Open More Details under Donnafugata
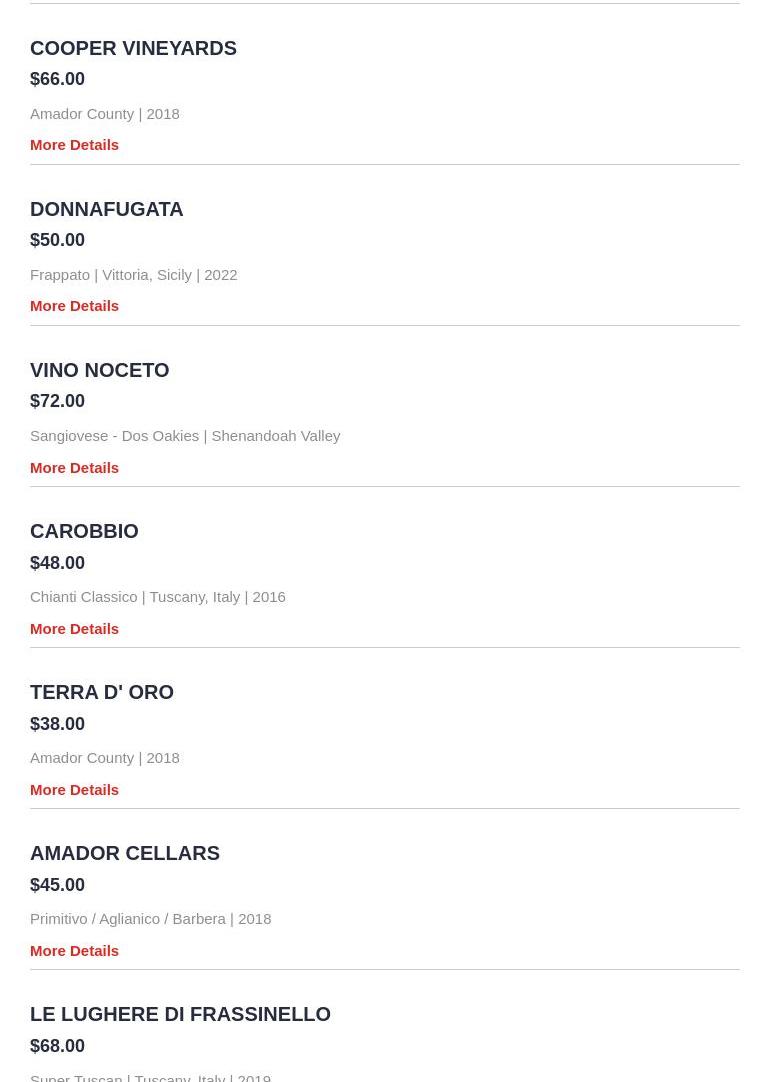Image resolution: width=770 pixels, height=1082 pixels. (x=75, y=306)
